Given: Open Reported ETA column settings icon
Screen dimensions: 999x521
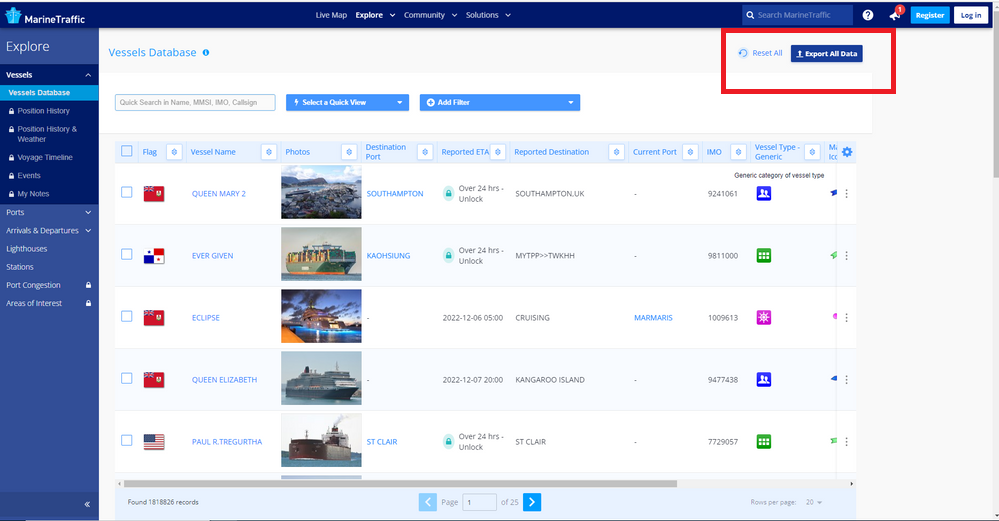Looking at the screenshot, I should pos(498,152).
